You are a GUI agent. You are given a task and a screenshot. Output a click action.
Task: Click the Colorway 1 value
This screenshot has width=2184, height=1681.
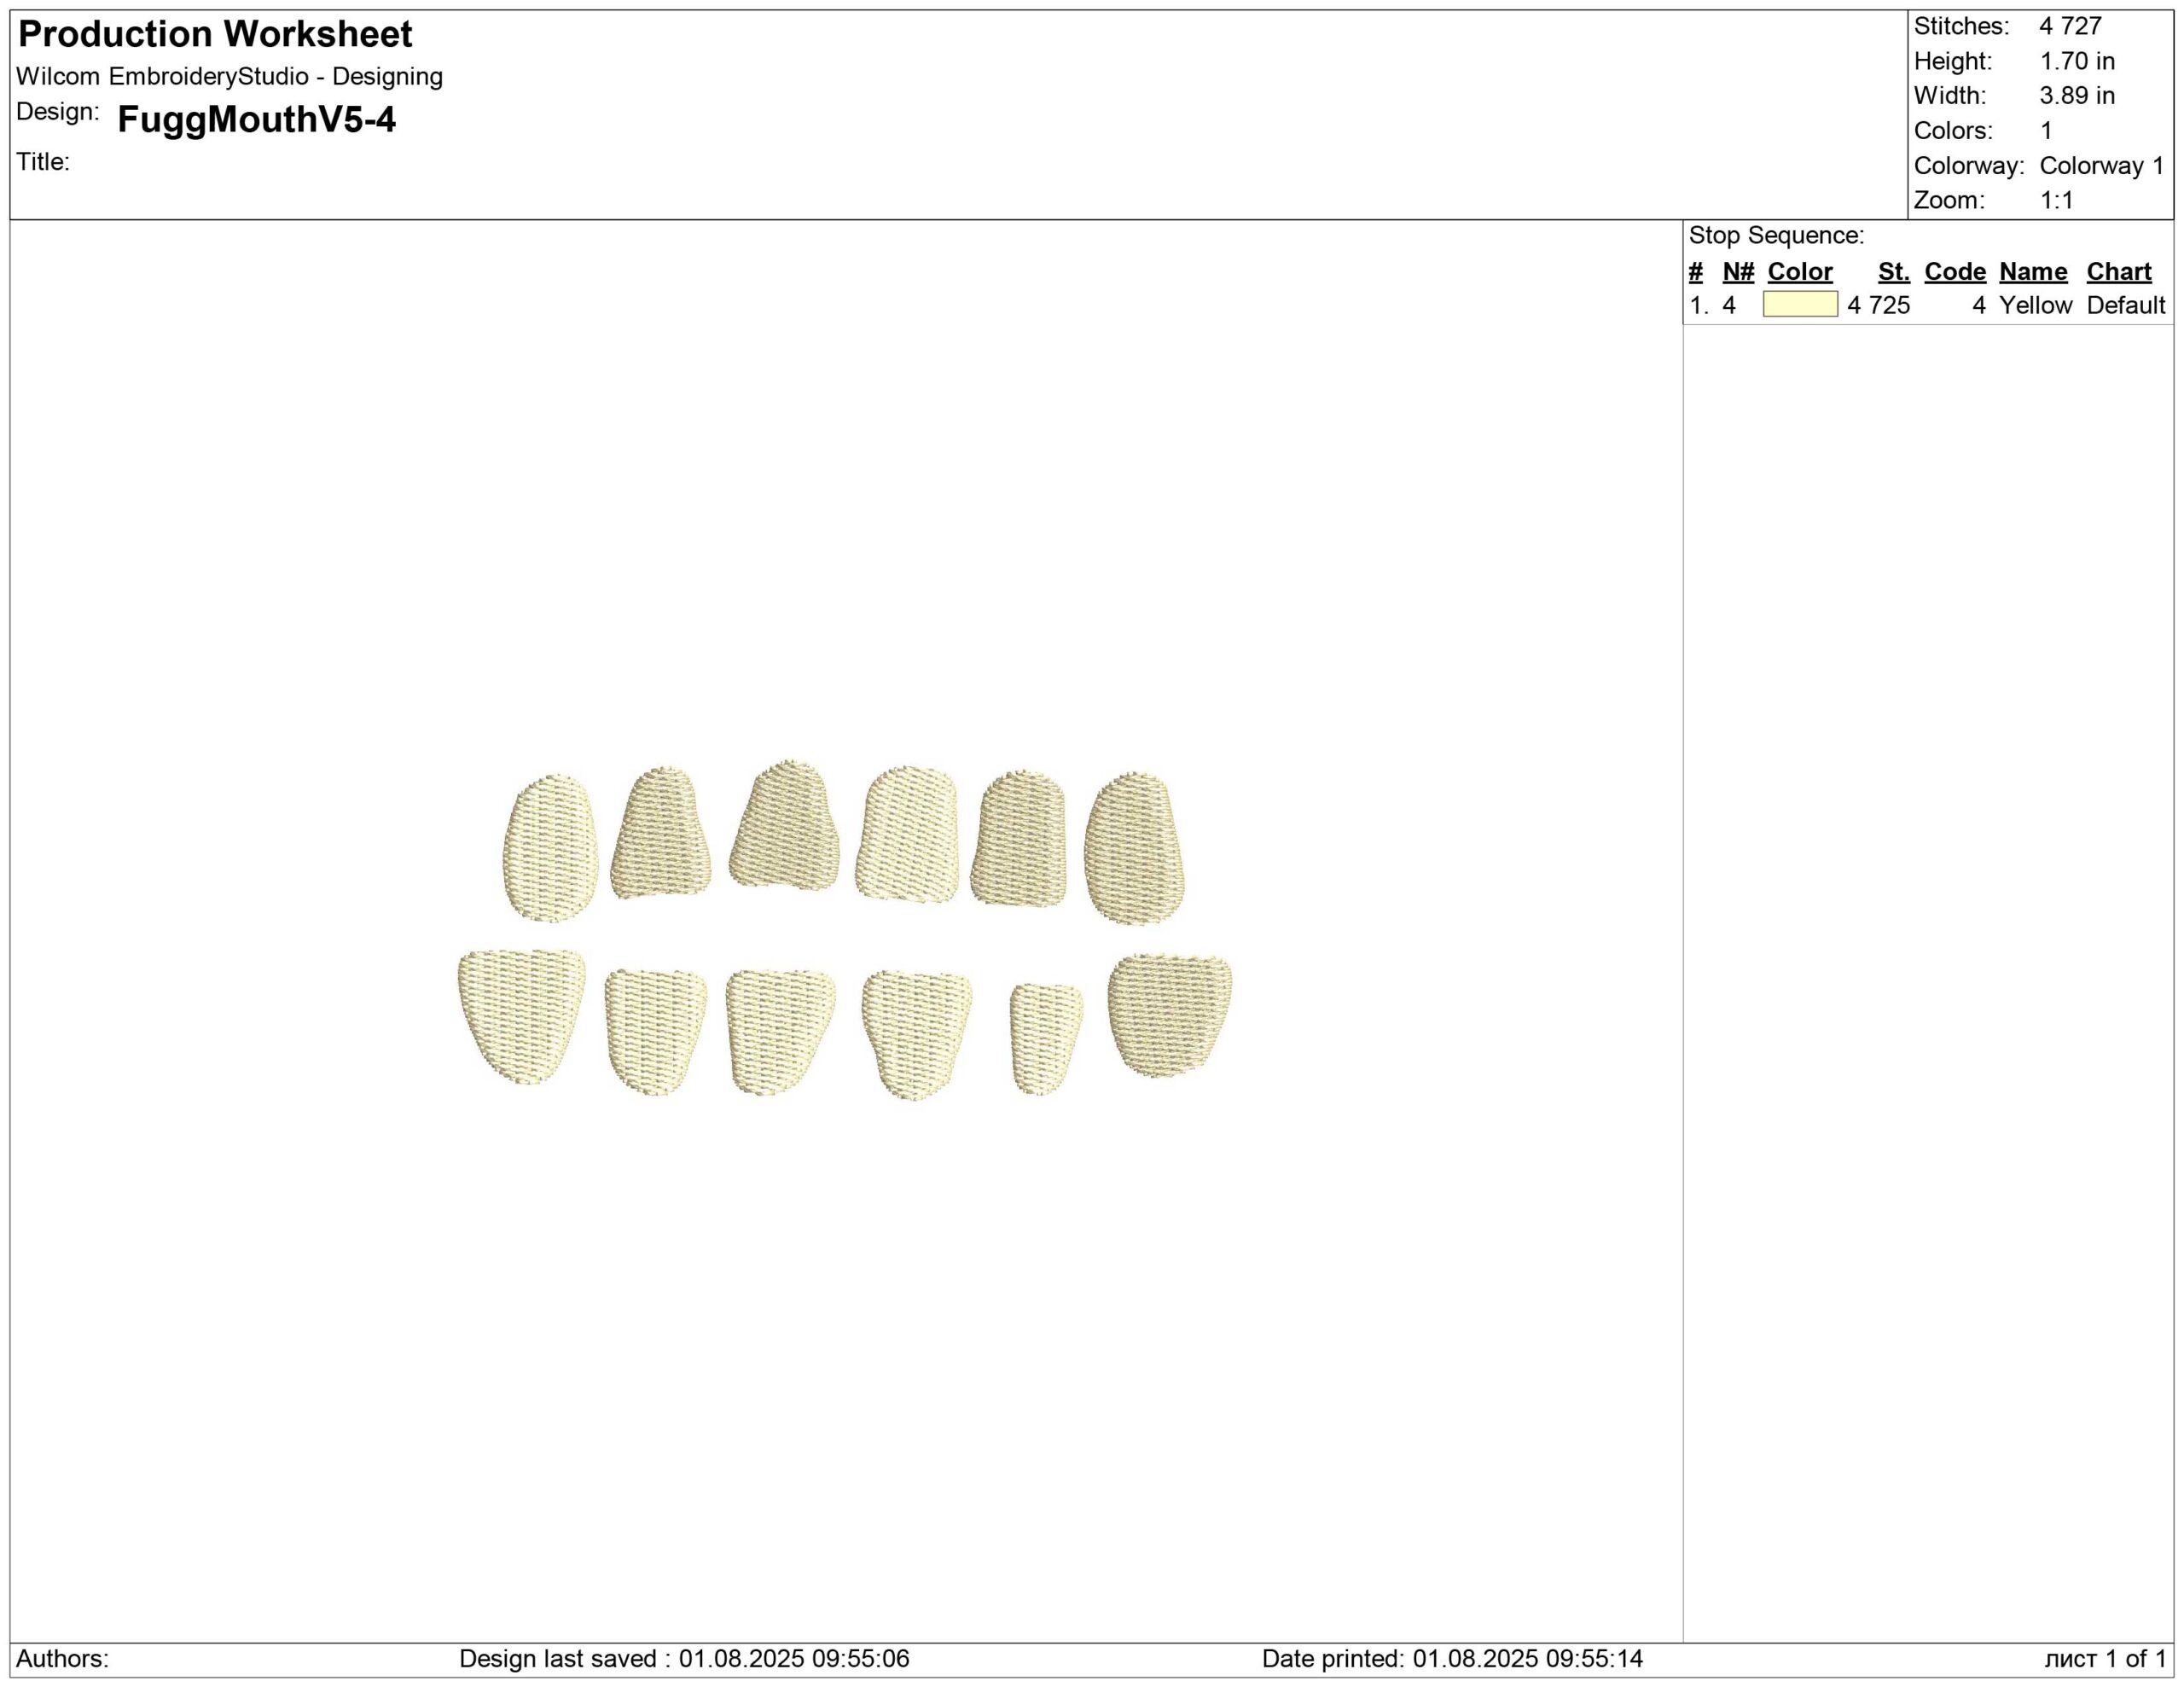point(2101,166)
